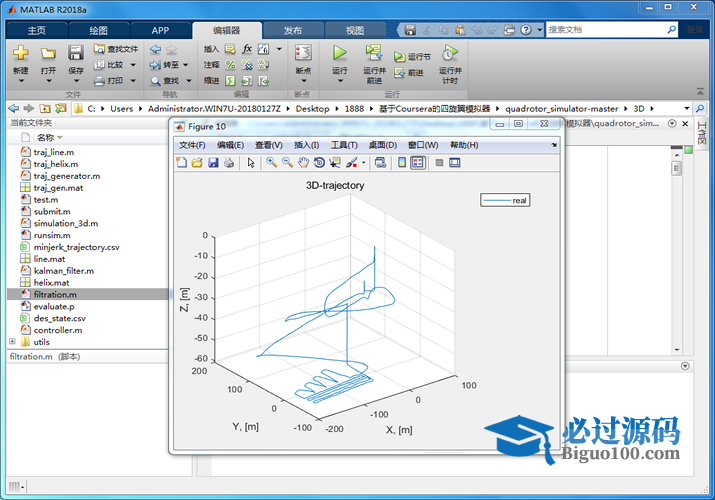The image size is (715, 500).
Task: Click the link plot icon
Action: [380, 163]
